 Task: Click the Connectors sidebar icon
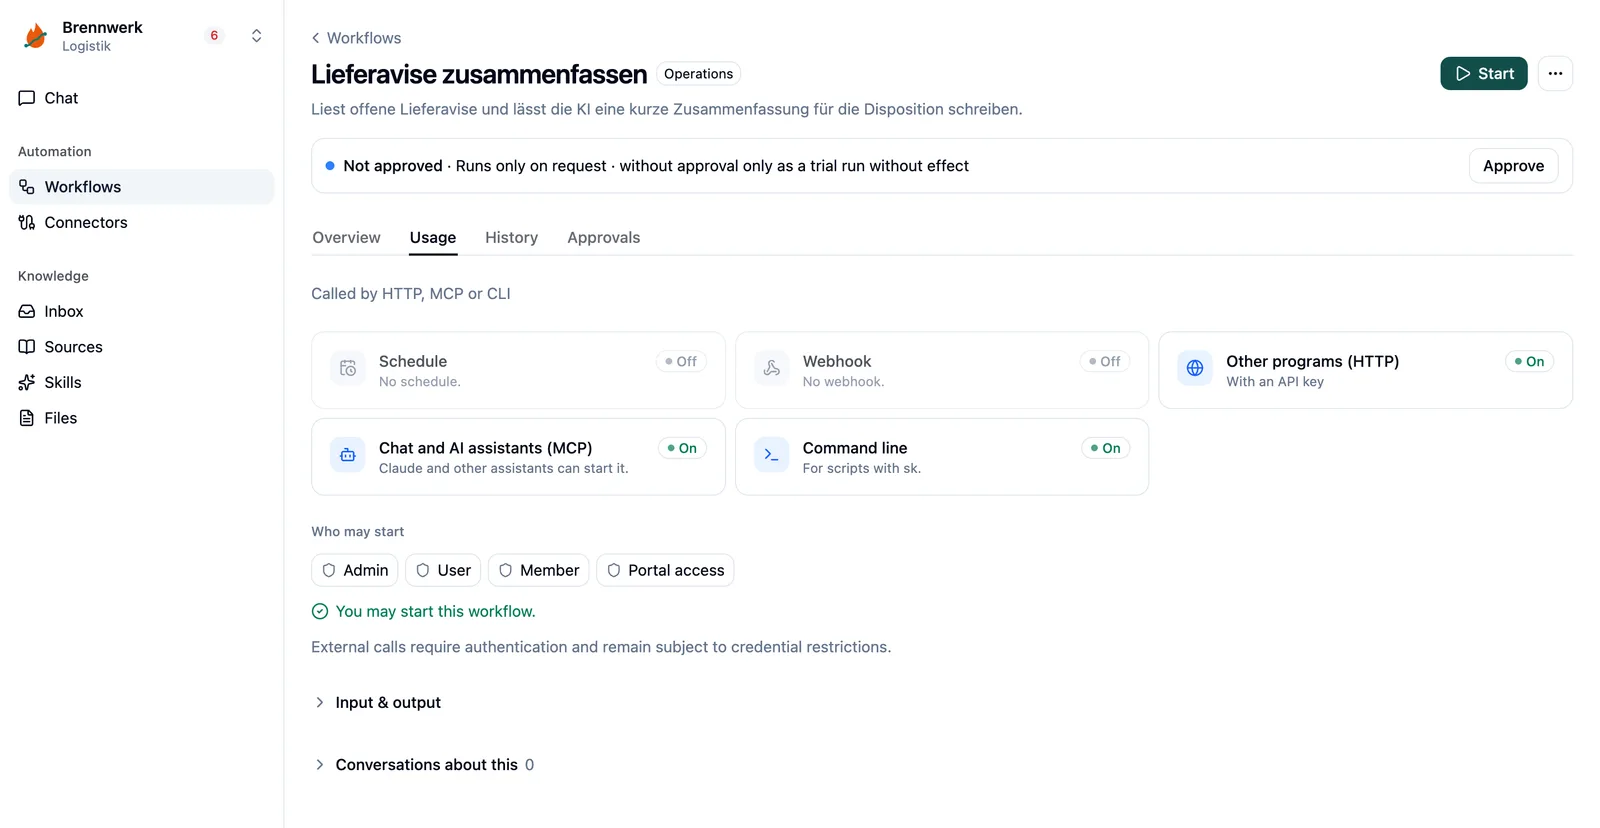(x=27, y=222)
